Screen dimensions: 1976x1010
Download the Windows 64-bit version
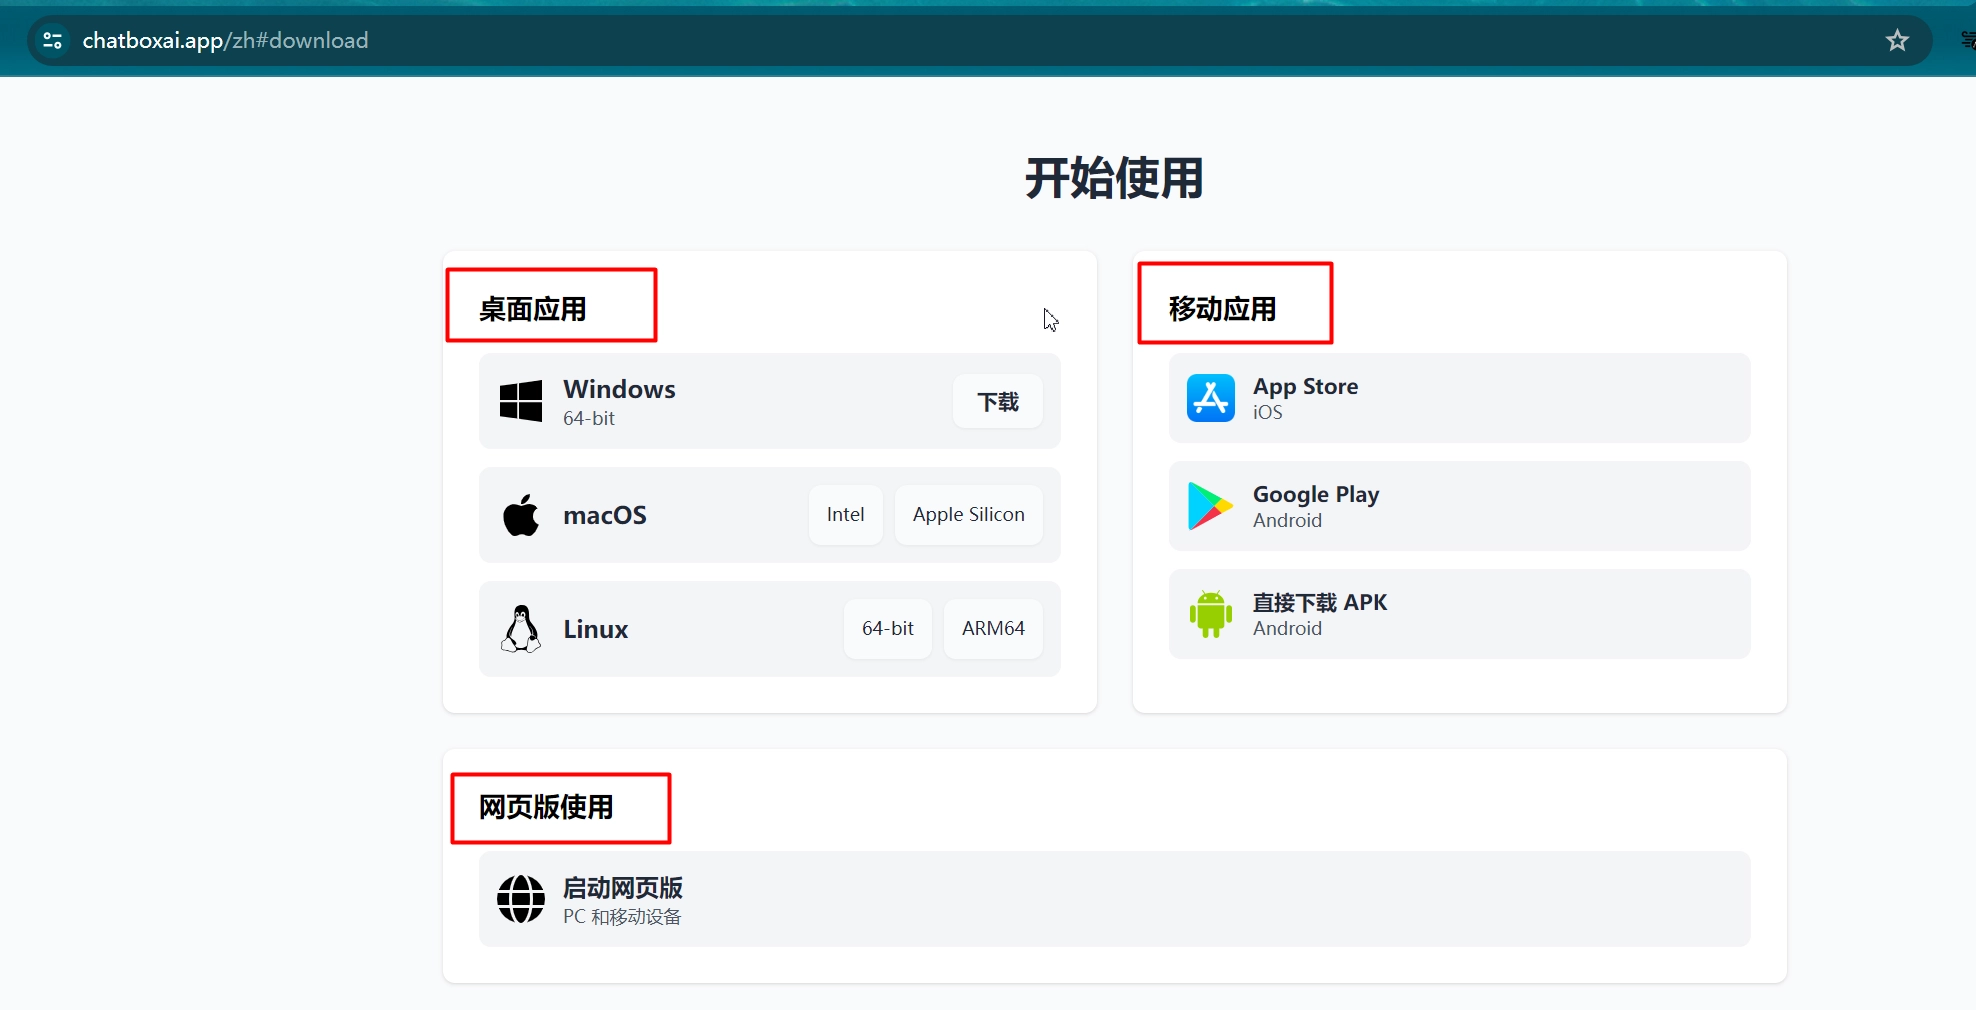point(998,401)
